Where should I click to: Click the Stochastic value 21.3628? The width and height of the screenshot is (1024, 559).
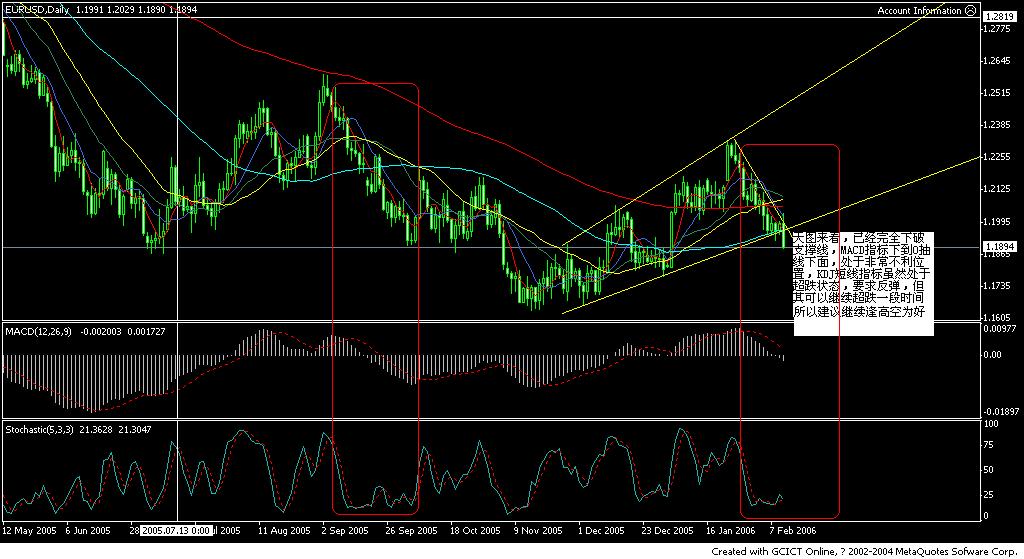(x=97, y=430)
